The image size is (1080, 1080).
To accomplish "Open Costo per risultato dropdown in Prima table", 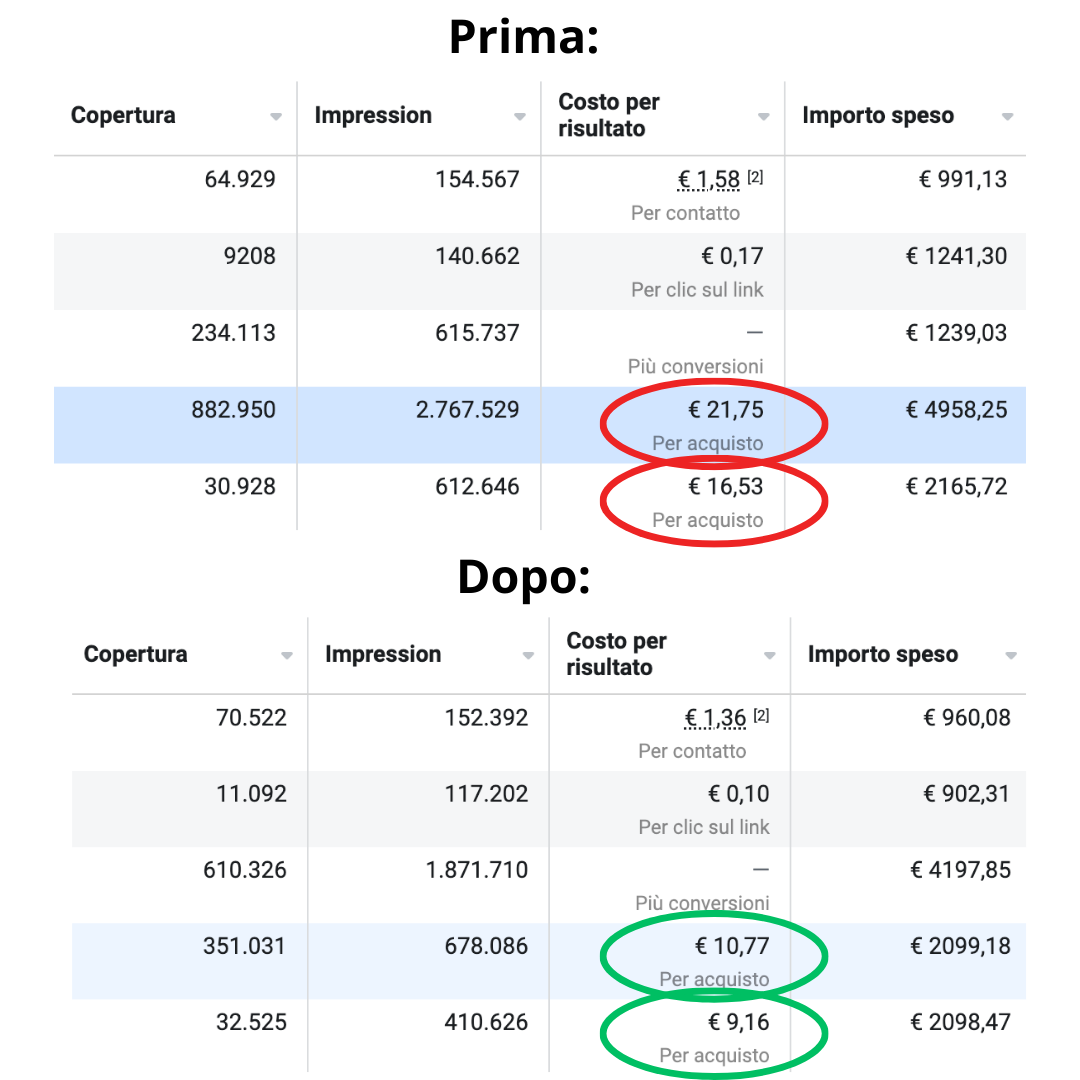I will pyautogui.click(x=763, y=116).
